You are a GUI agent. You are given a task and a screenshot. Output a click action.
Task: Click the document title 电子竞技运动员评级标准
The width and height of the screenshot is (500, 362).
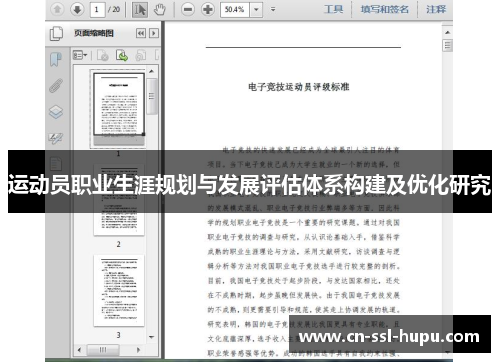click(298, 87)
